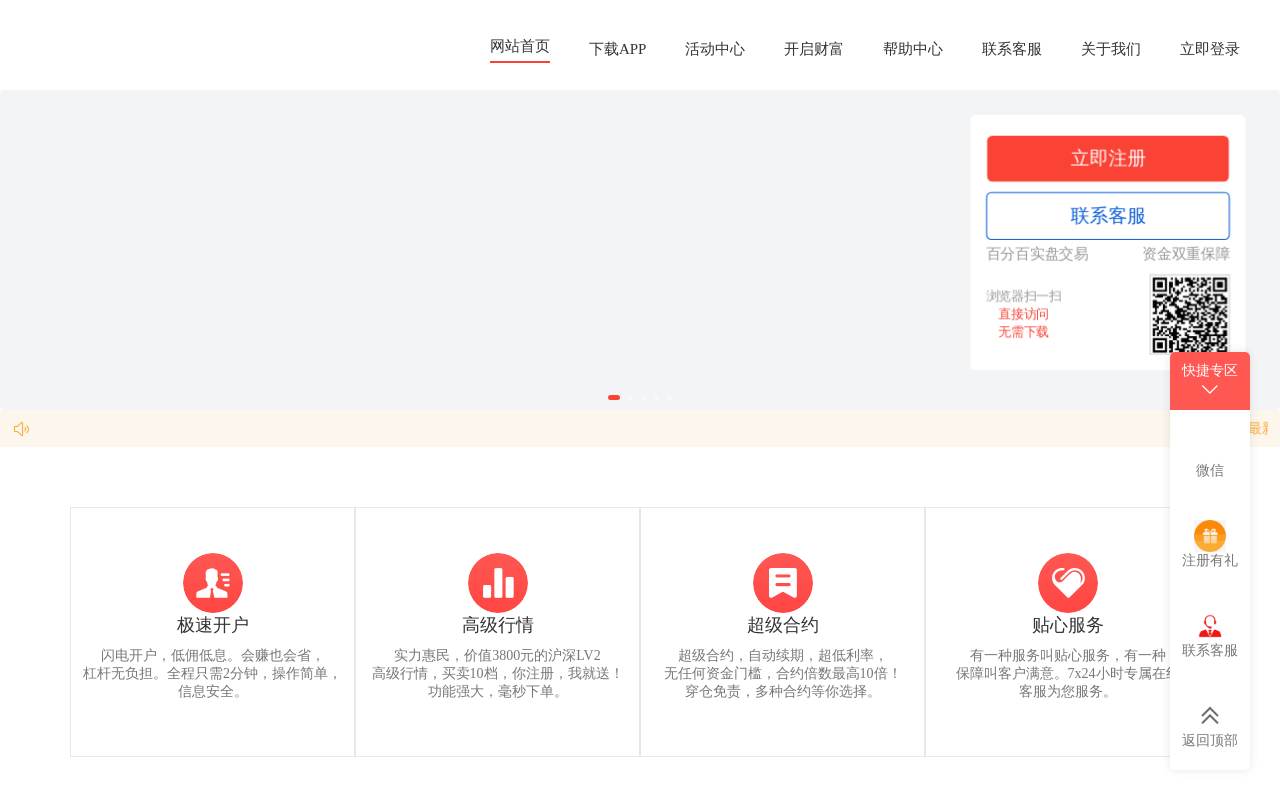Click the 百分百实盘交易 text

(x=1037, y=254)
